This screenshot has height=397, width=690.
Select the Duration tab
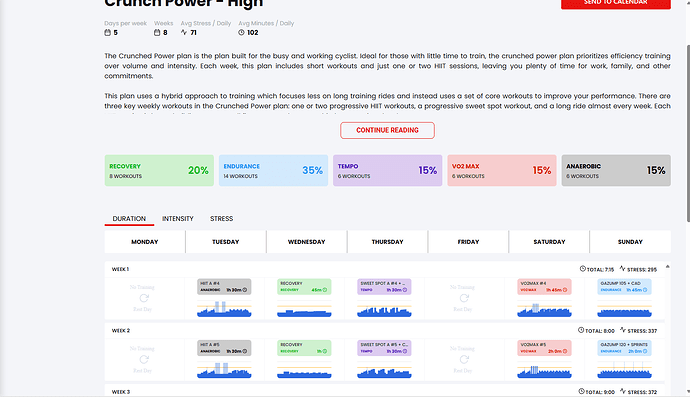(x=129, y=219)
